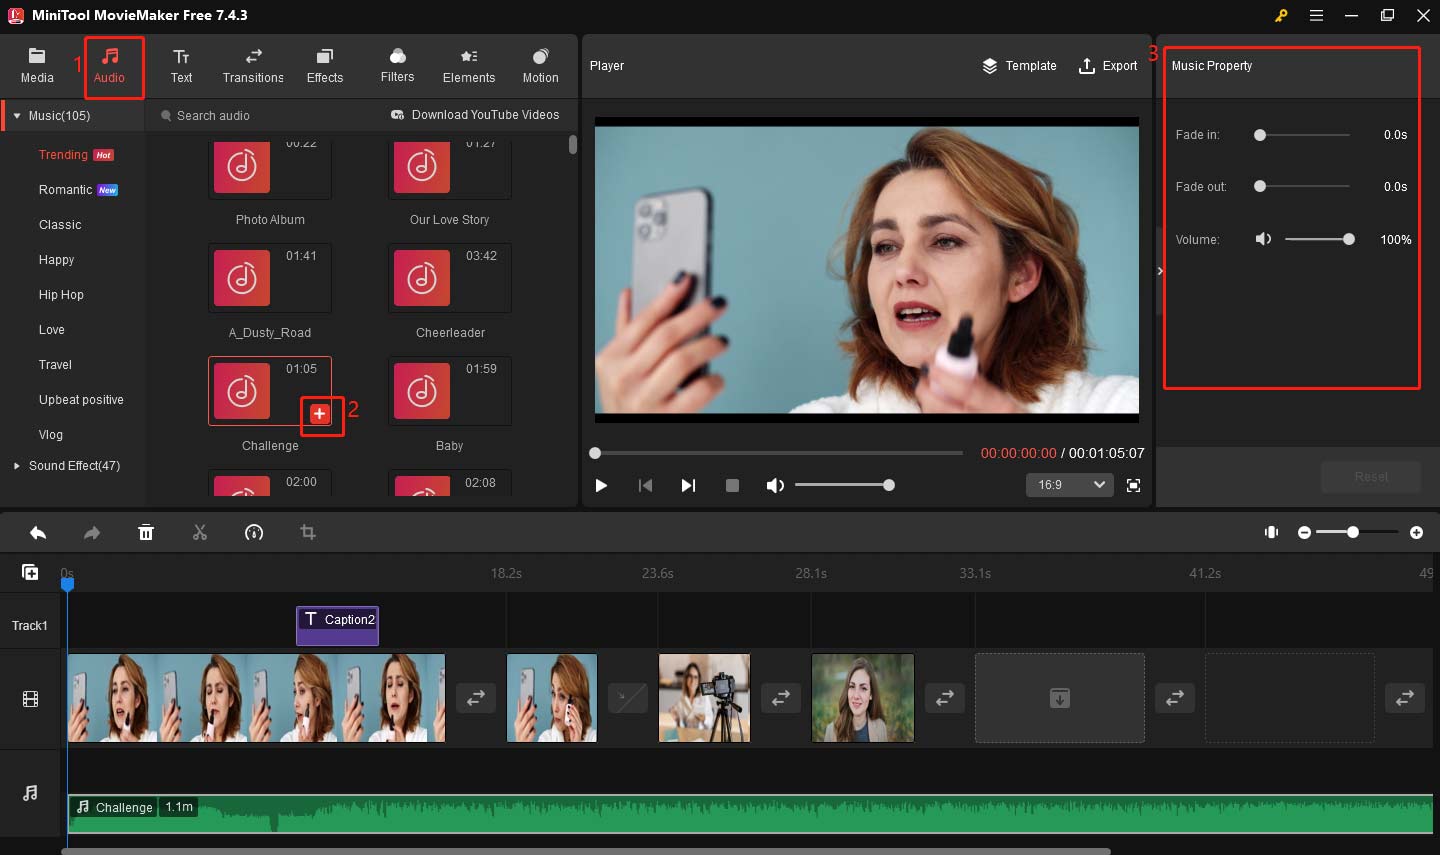Undo the last action
1440x855 pixels.
[x=38, y=533]
